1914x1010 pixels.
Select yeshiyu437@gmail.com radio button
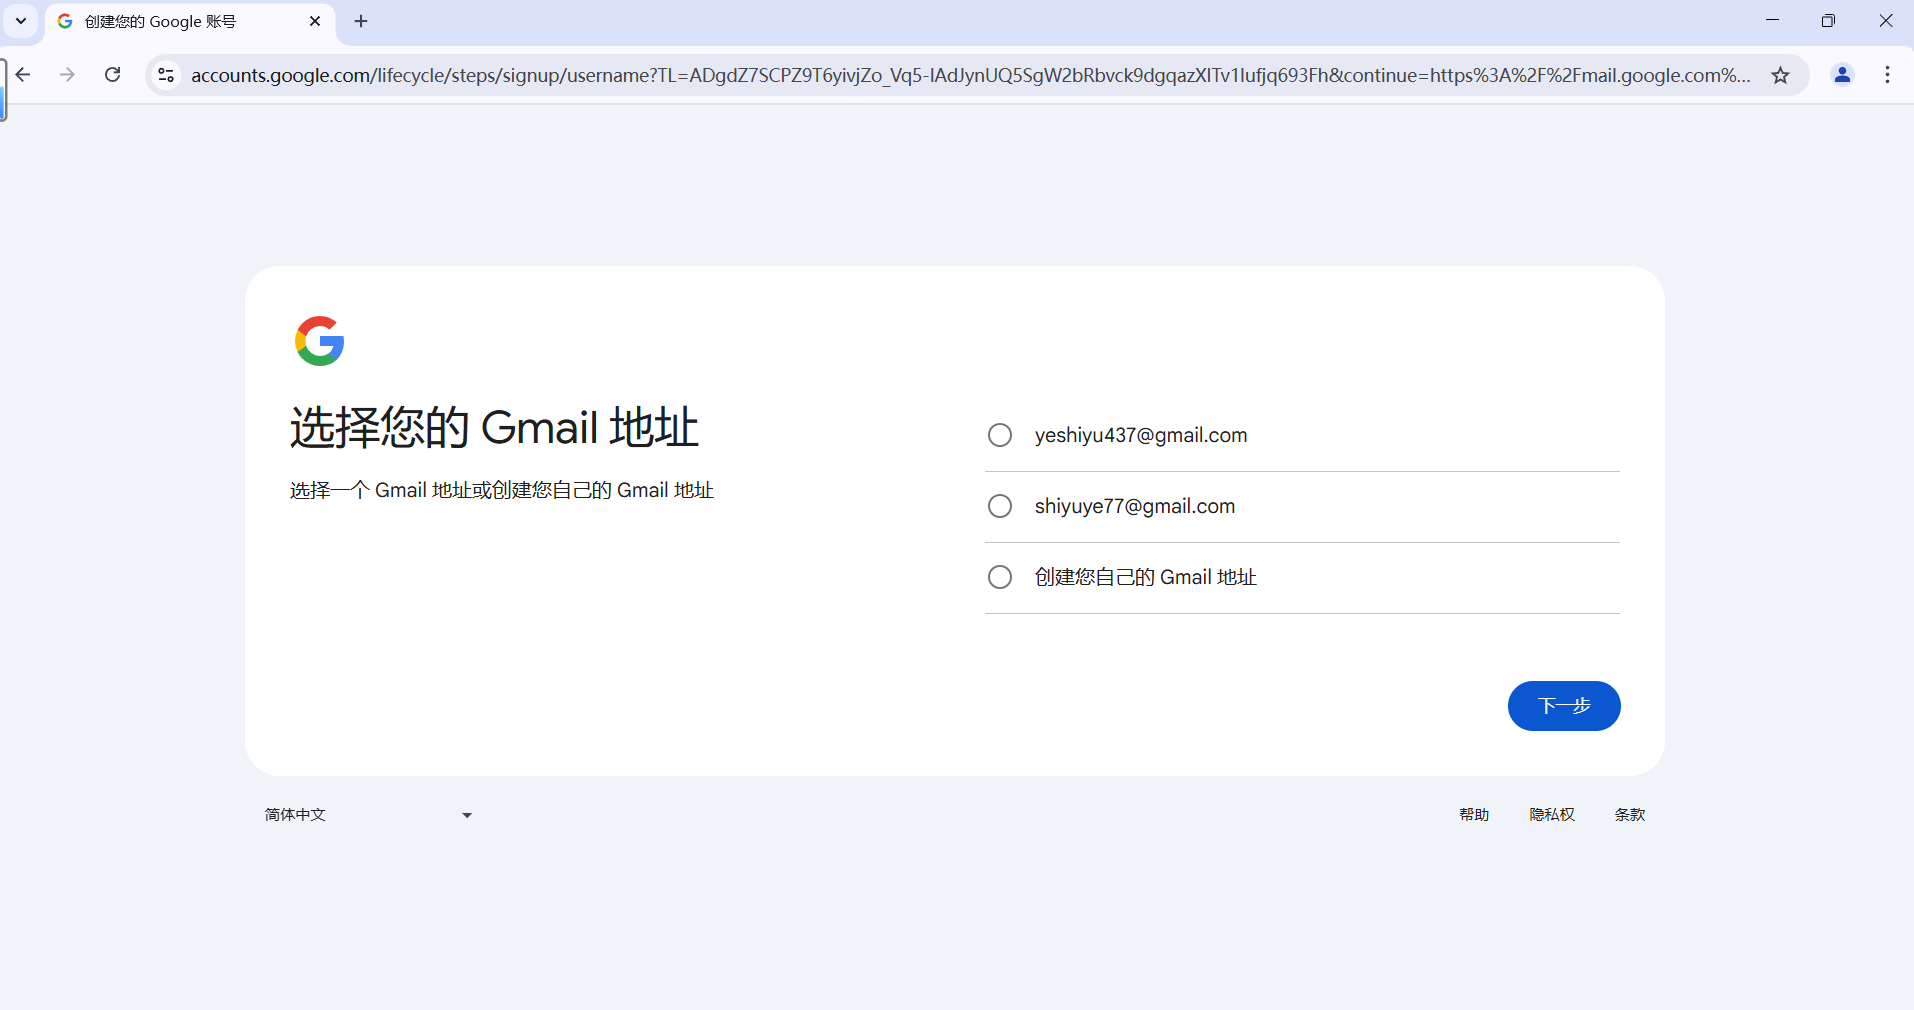point(1000,435)
